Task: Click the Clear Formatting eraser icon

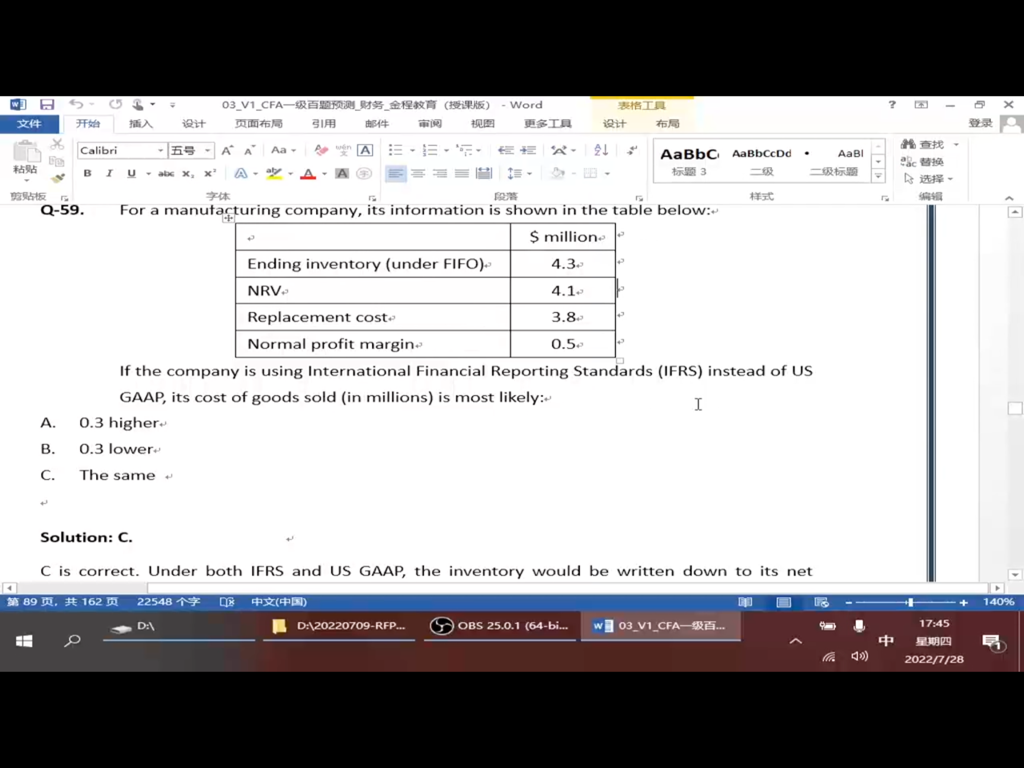Action: point(321,150)
